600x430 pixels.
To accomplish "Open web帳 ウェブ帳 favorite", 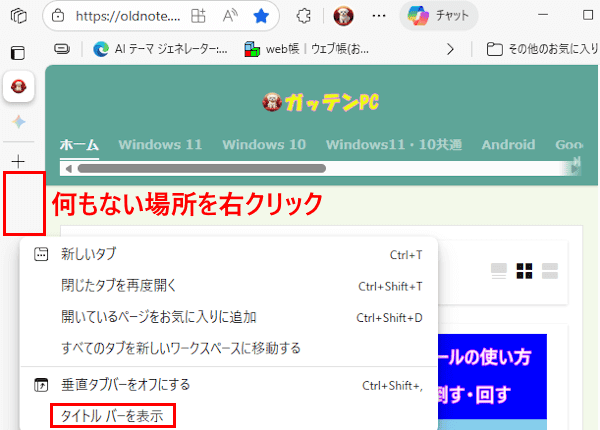I will pyautogui.click(x=307, y=49).
